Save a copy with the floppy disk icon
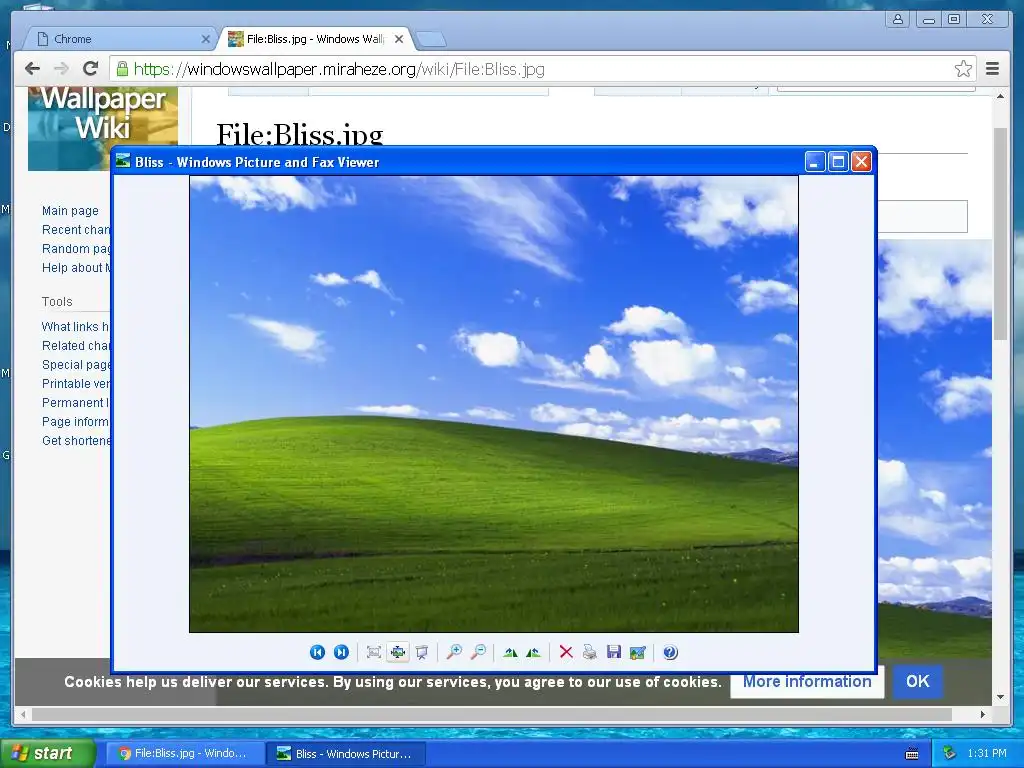 613,652
